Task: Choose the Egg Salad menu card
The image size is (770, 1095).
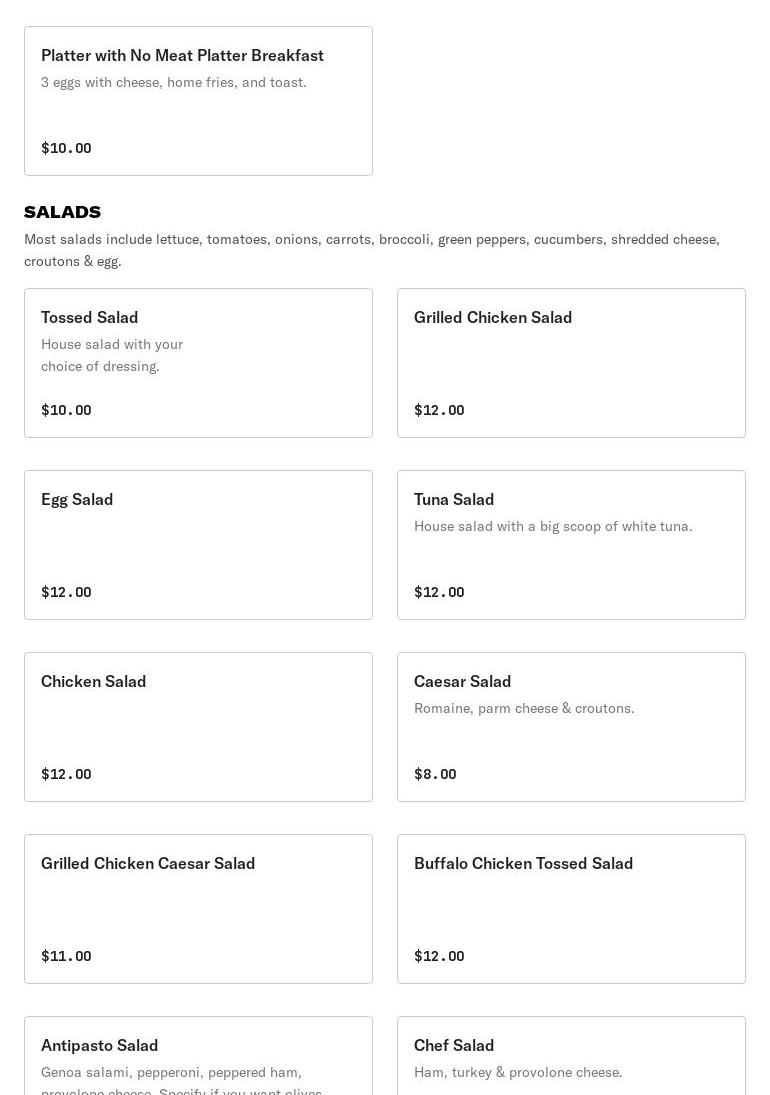Action: pyautogui.click(x=198, y=545)
